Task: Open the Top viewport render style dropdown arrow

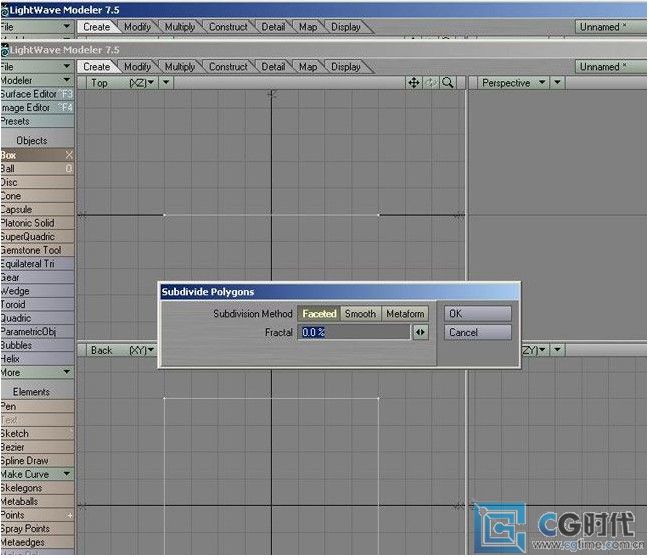Action: [x=166, y=83]
